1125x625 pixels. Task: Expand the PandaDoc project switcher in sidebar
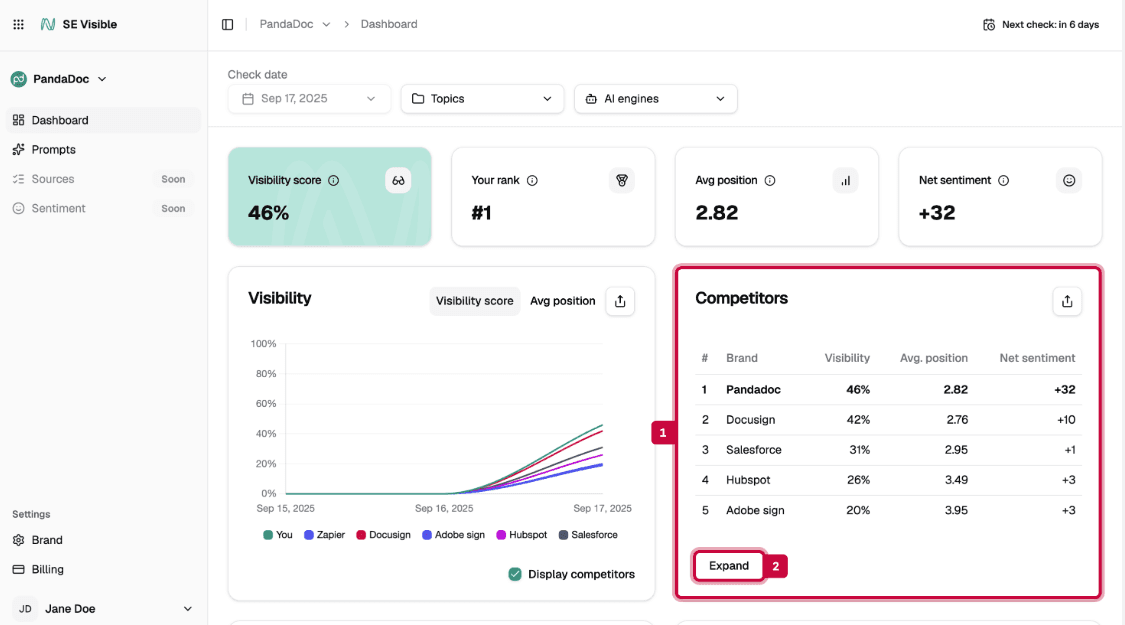102,79
